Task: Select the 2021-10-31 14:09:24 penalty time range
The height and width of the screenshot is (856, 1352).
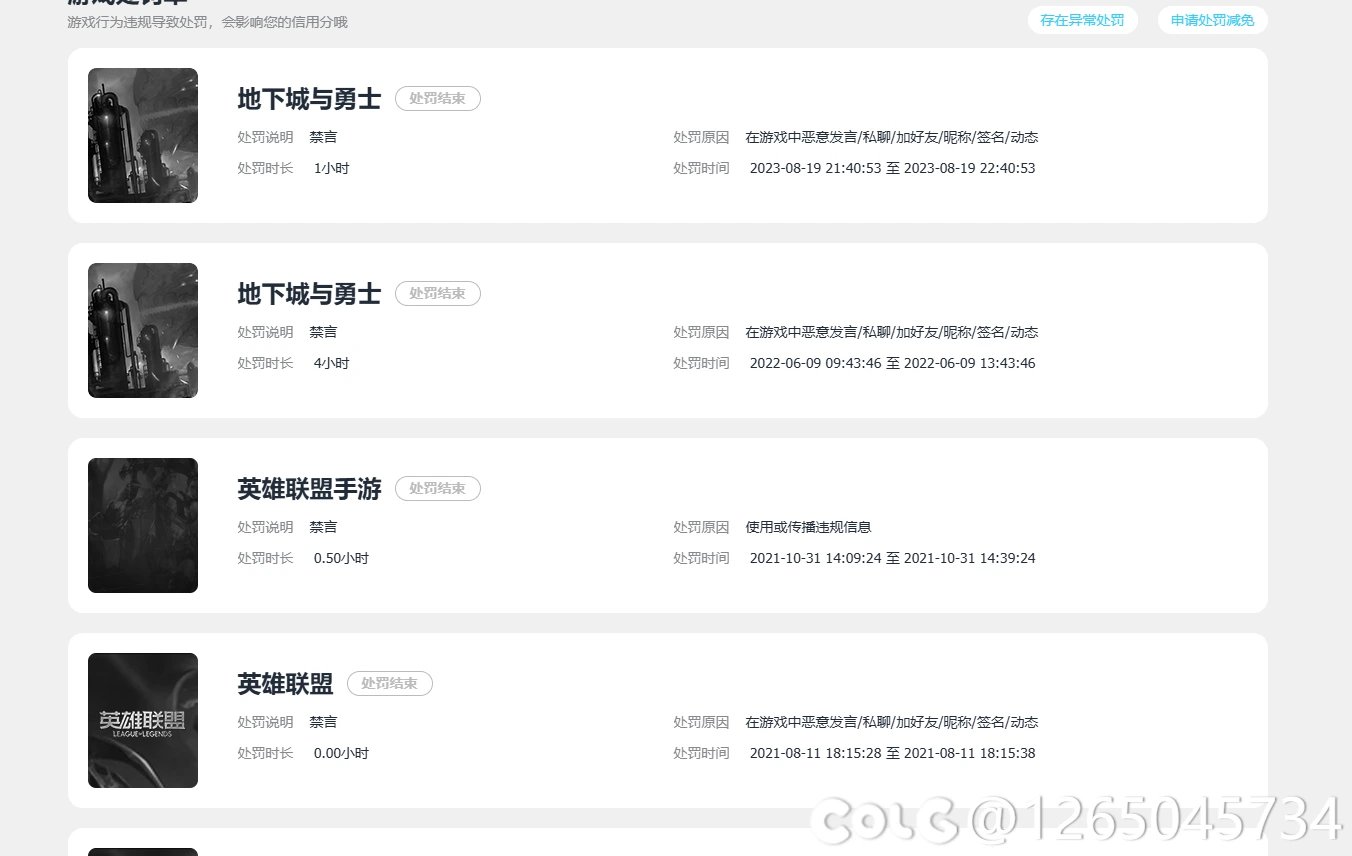Action: (x=892, y=558)
